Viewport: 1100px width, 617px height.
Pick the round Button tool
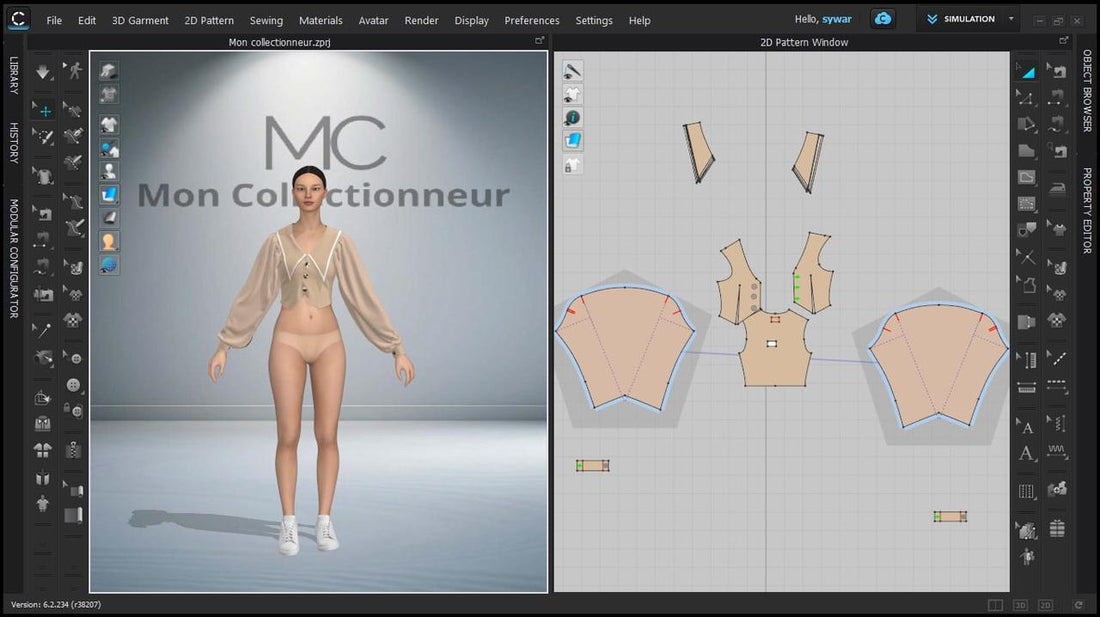click(x=73, y=385)
